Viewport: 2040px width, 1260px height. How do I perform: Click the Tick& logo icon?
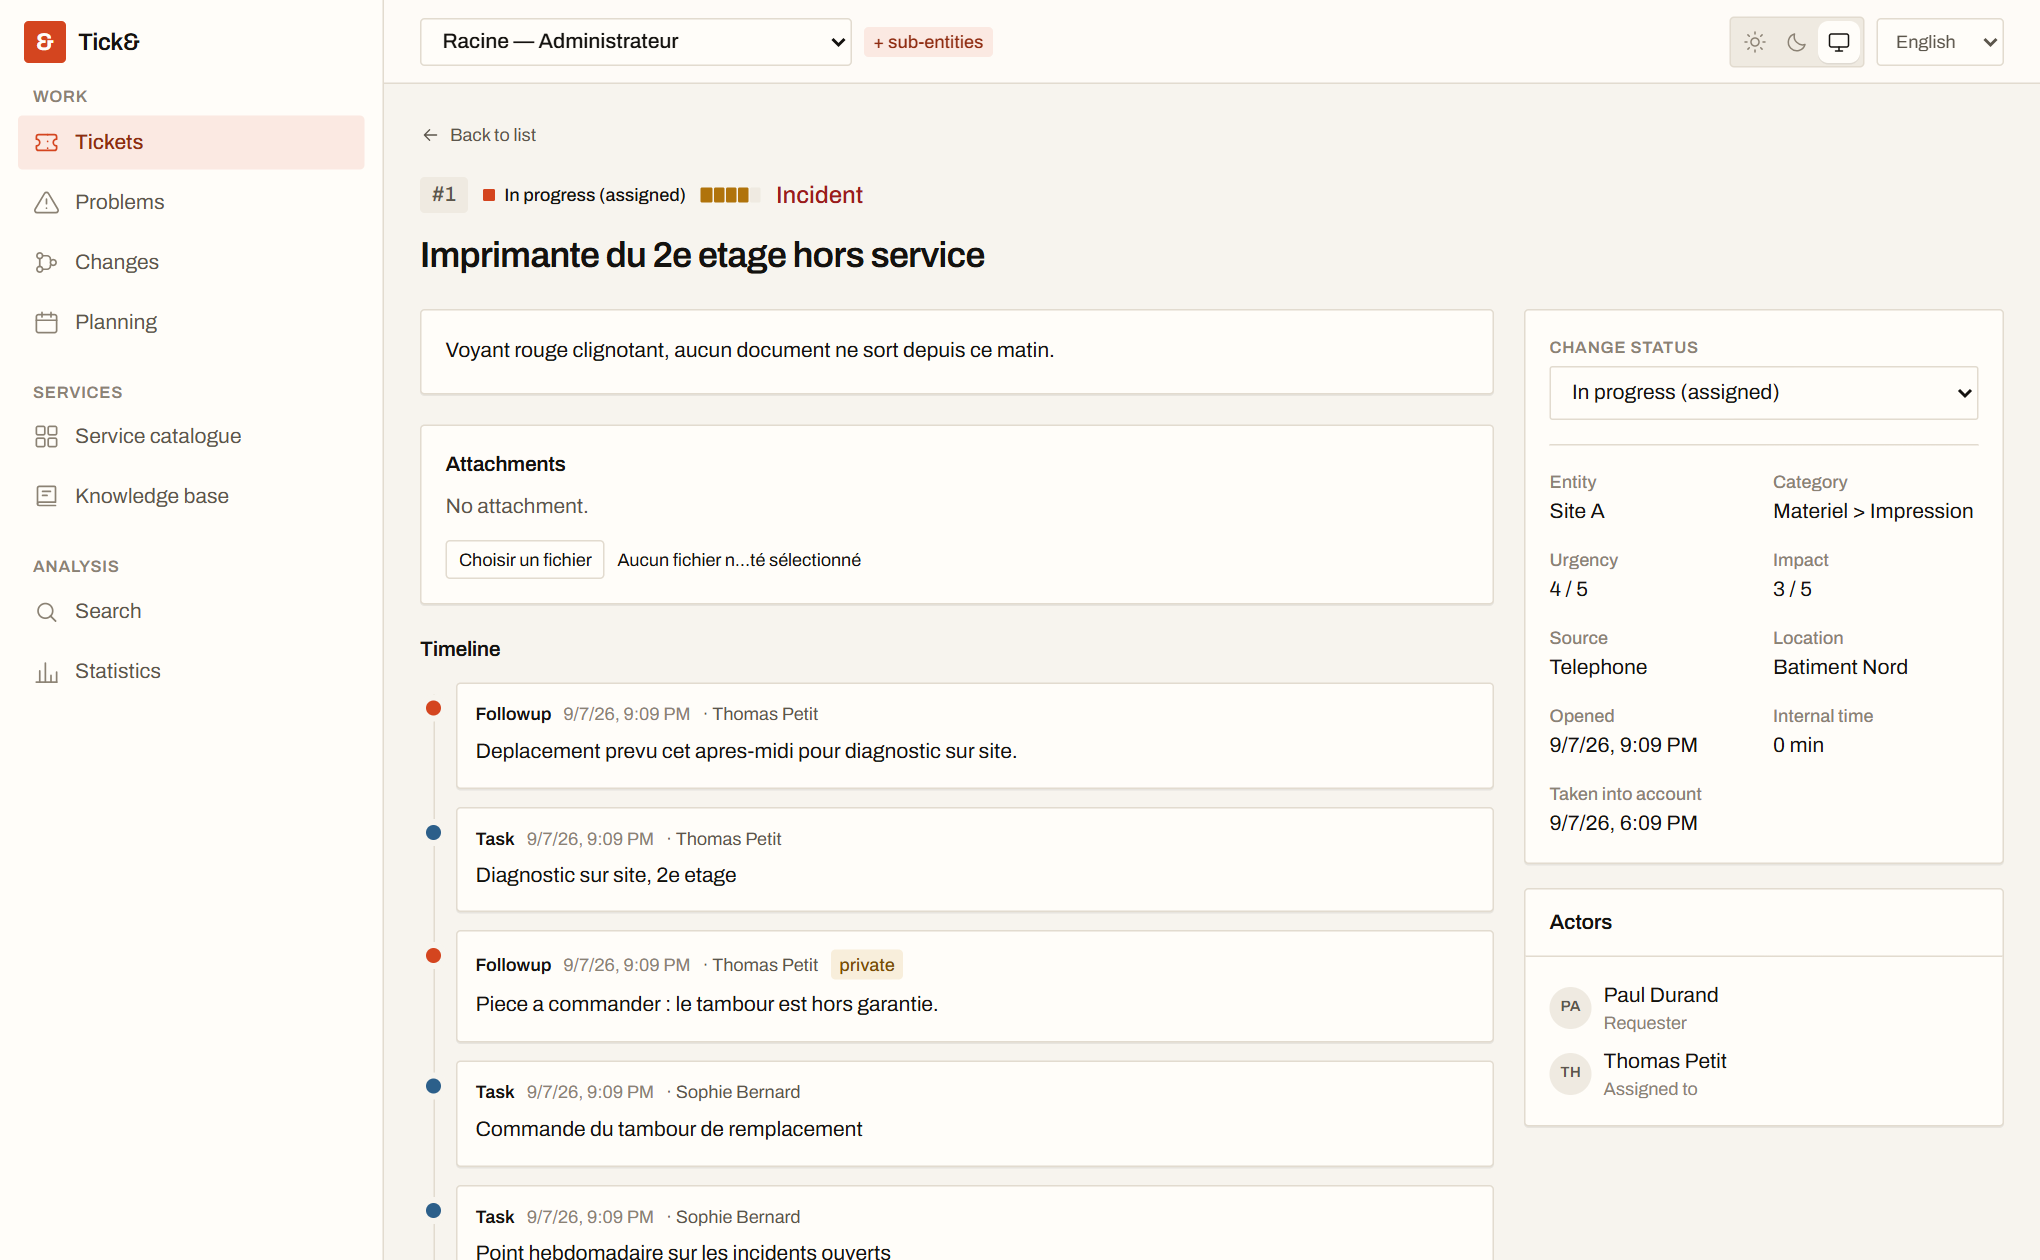click(x=45, y=42)
